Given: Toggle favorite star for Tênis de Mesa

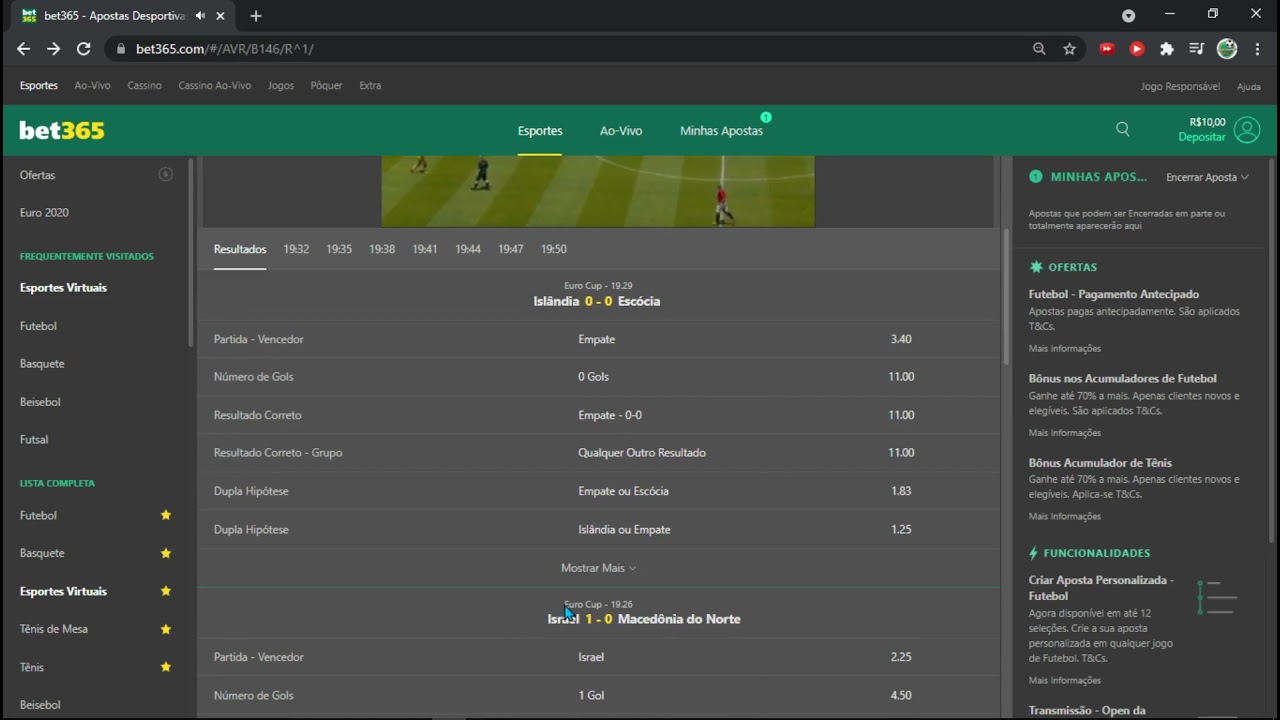Looking at the screenshot, I should tap(166, 629).
